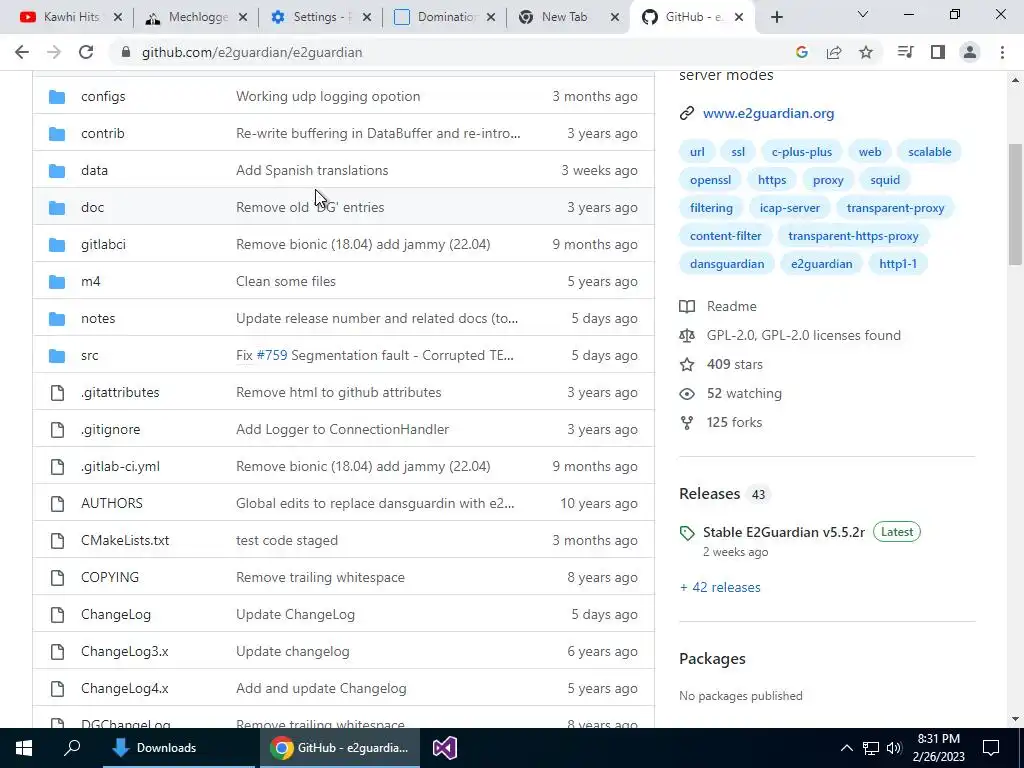The height and width of the screenshot is (768, 1024).
Task: Click the m4 folder icon
Action: pyautogui.click(x=57, y=282)
